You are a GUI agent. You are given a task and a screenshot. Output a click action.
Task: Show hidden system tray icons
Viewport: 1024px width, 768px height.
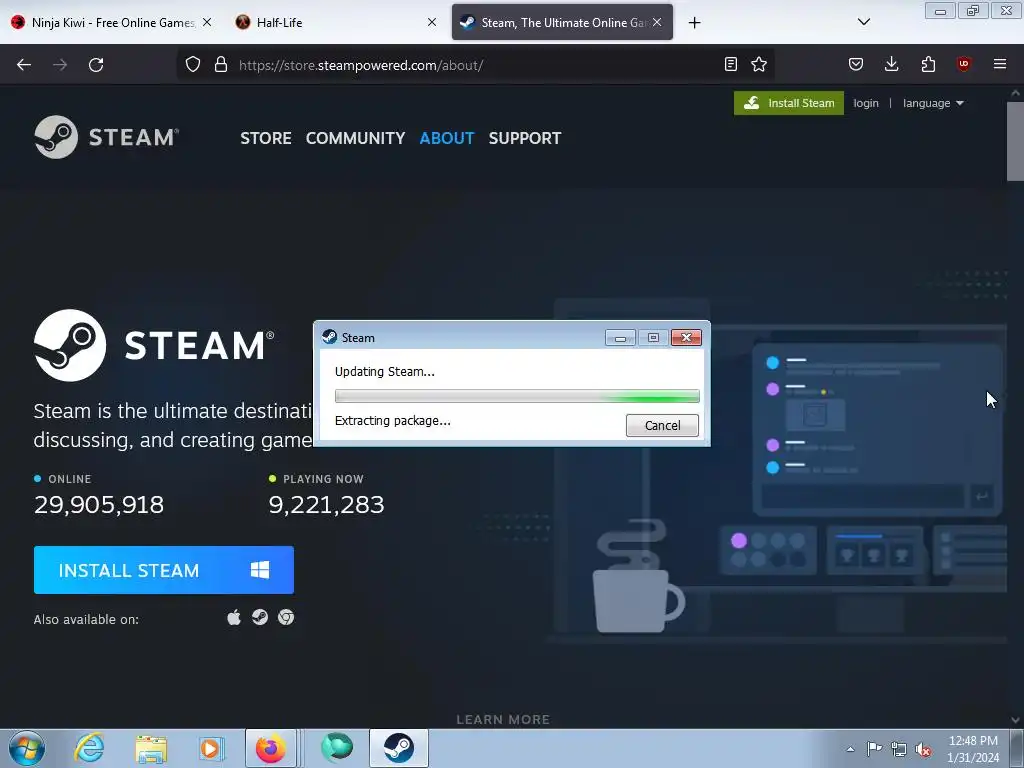(x=850, y=749)
